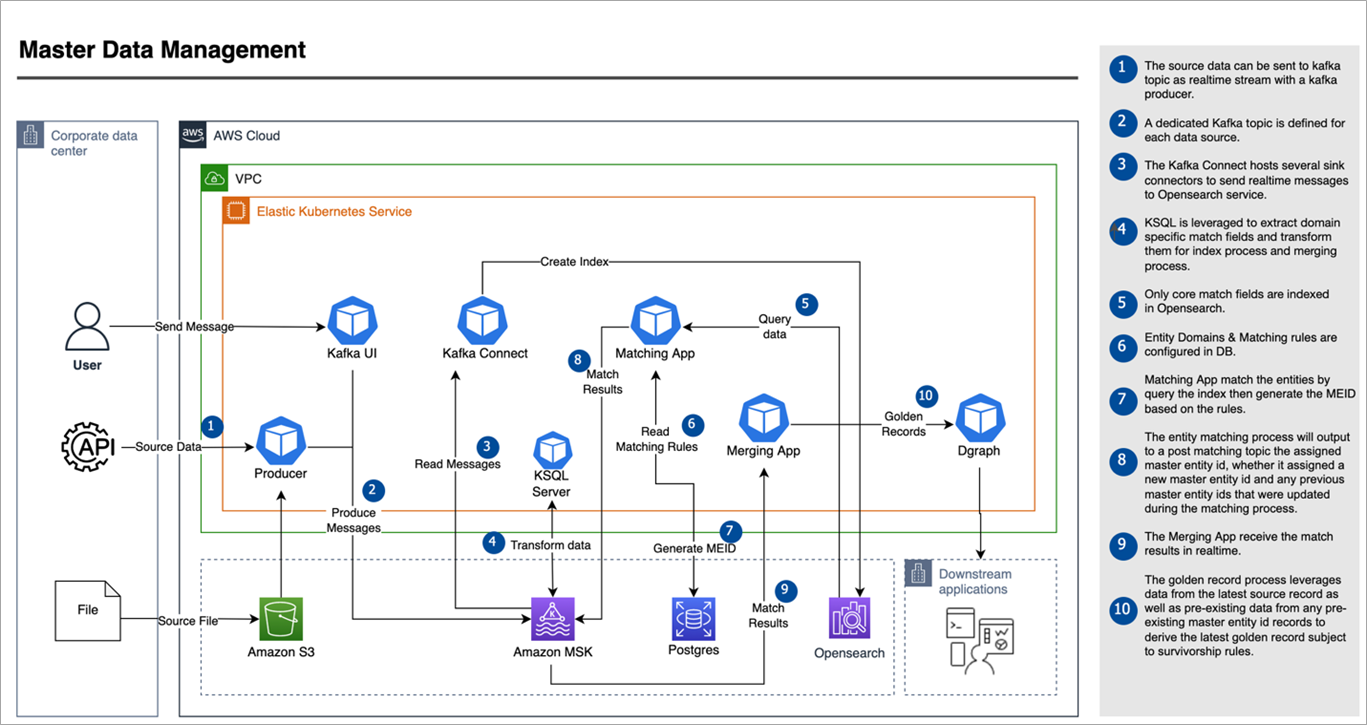Select the Opensearch icon
The height and width of the screenshot is (725, 1367).
[x=850, y=619]
